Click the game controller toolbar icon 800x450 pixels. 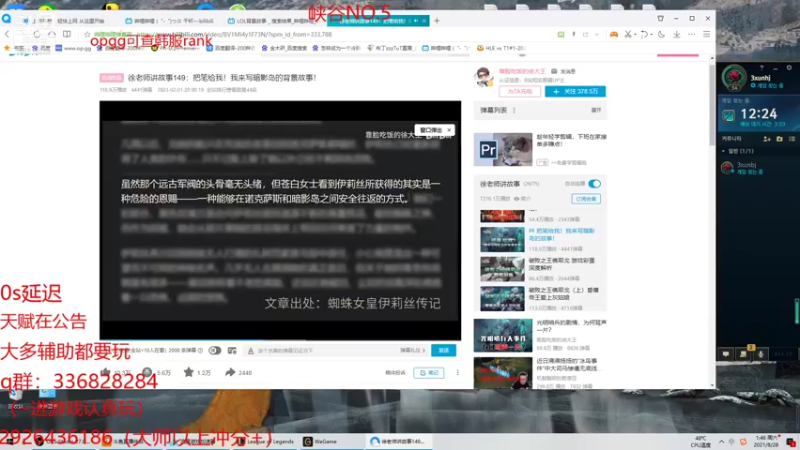614,34
